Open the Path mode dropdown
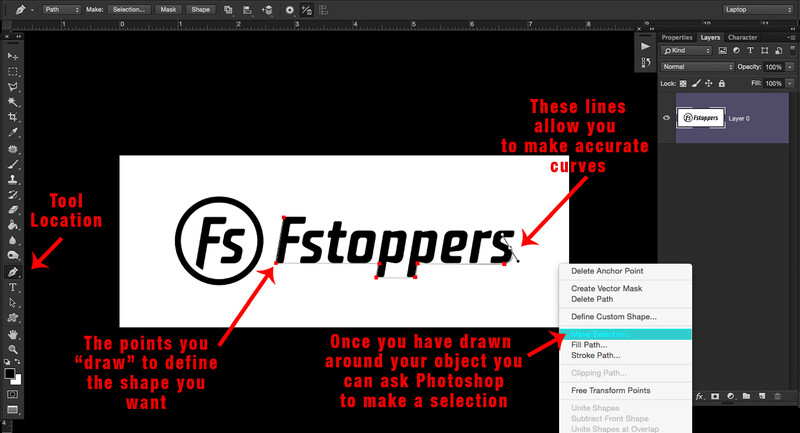This screenshot has height=433, width=800. 62,10
